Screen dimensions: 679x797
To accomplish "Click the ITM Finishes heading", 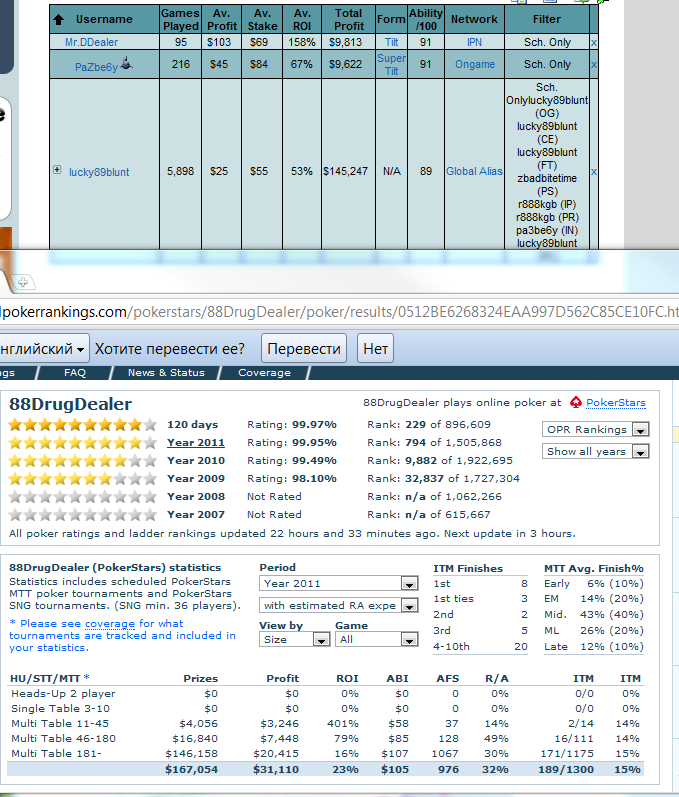I will 468,568.
